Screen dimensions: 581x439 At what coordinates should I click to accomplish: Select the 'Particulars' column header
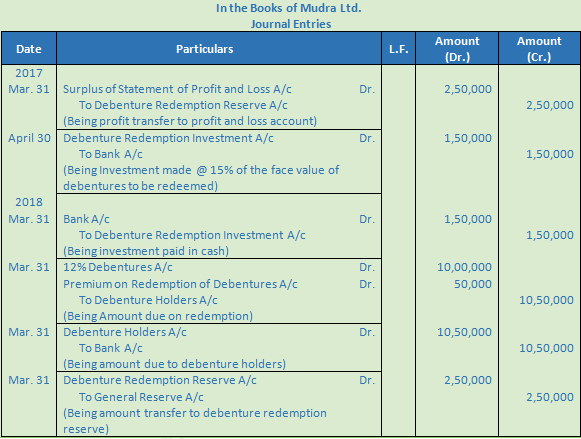click(x=219, y=49)
